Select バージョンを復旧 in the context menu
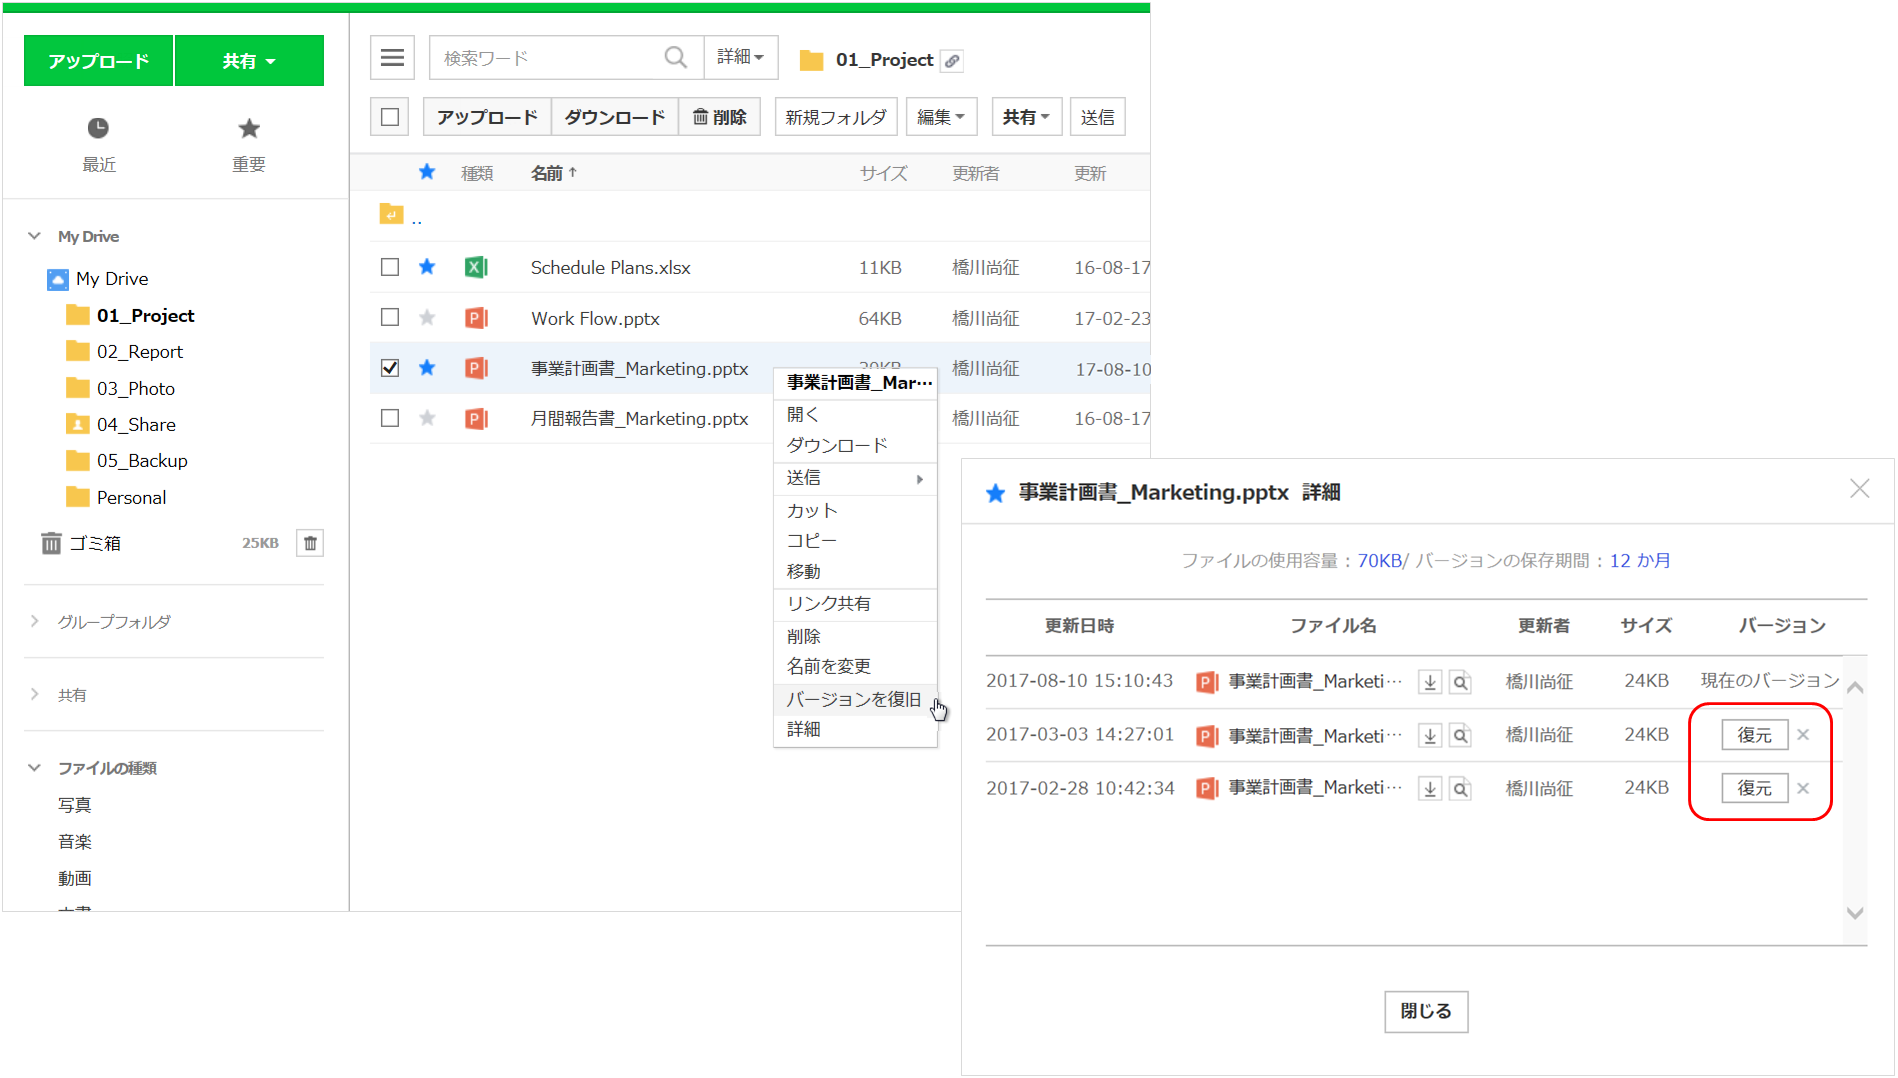 (853, 699)
